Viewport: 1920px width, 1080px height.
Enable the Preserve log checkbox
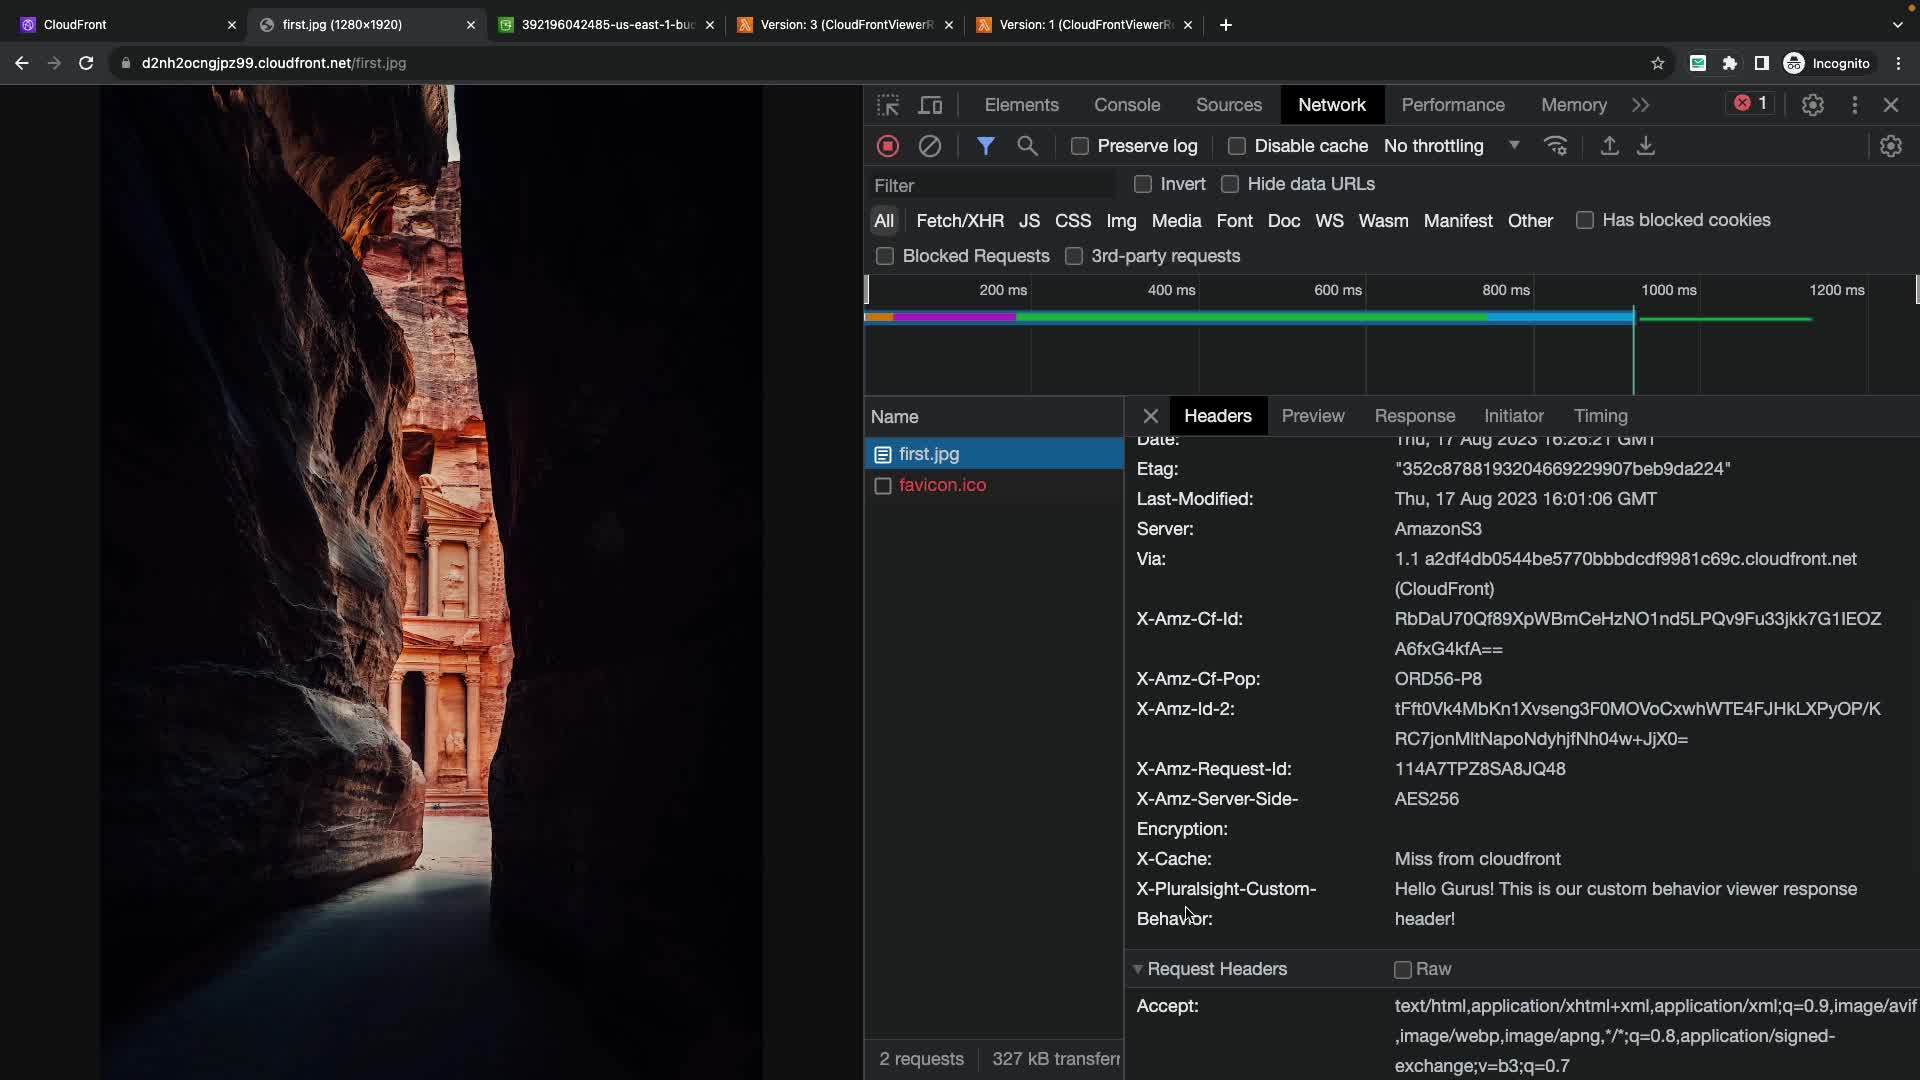pos(1080,146)
